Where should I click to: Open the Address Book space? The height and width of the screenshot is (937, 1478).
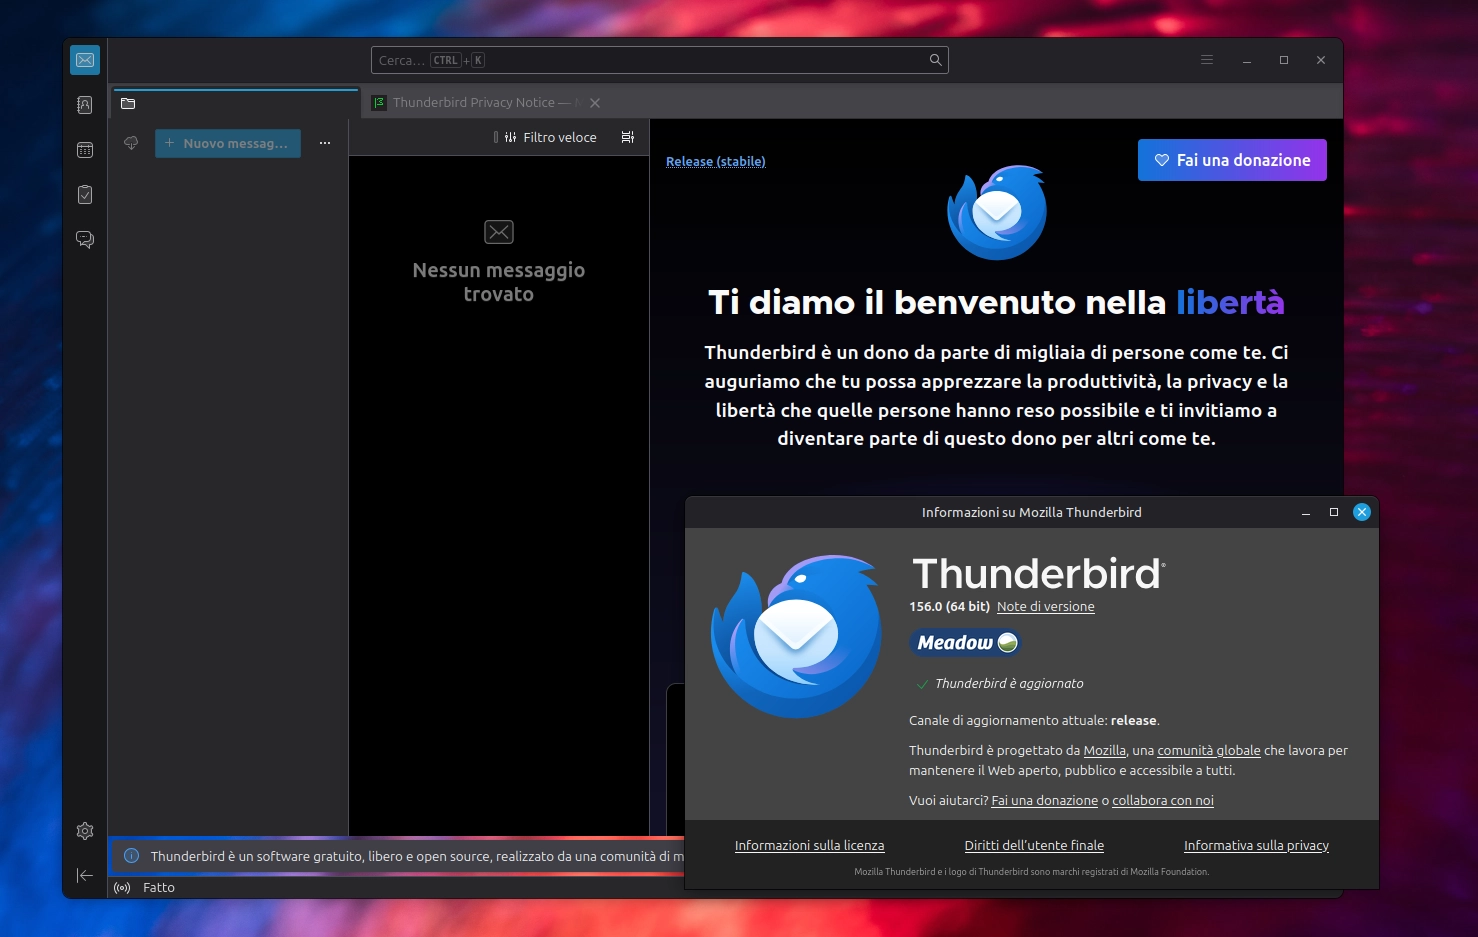click(x=85, y=105)
